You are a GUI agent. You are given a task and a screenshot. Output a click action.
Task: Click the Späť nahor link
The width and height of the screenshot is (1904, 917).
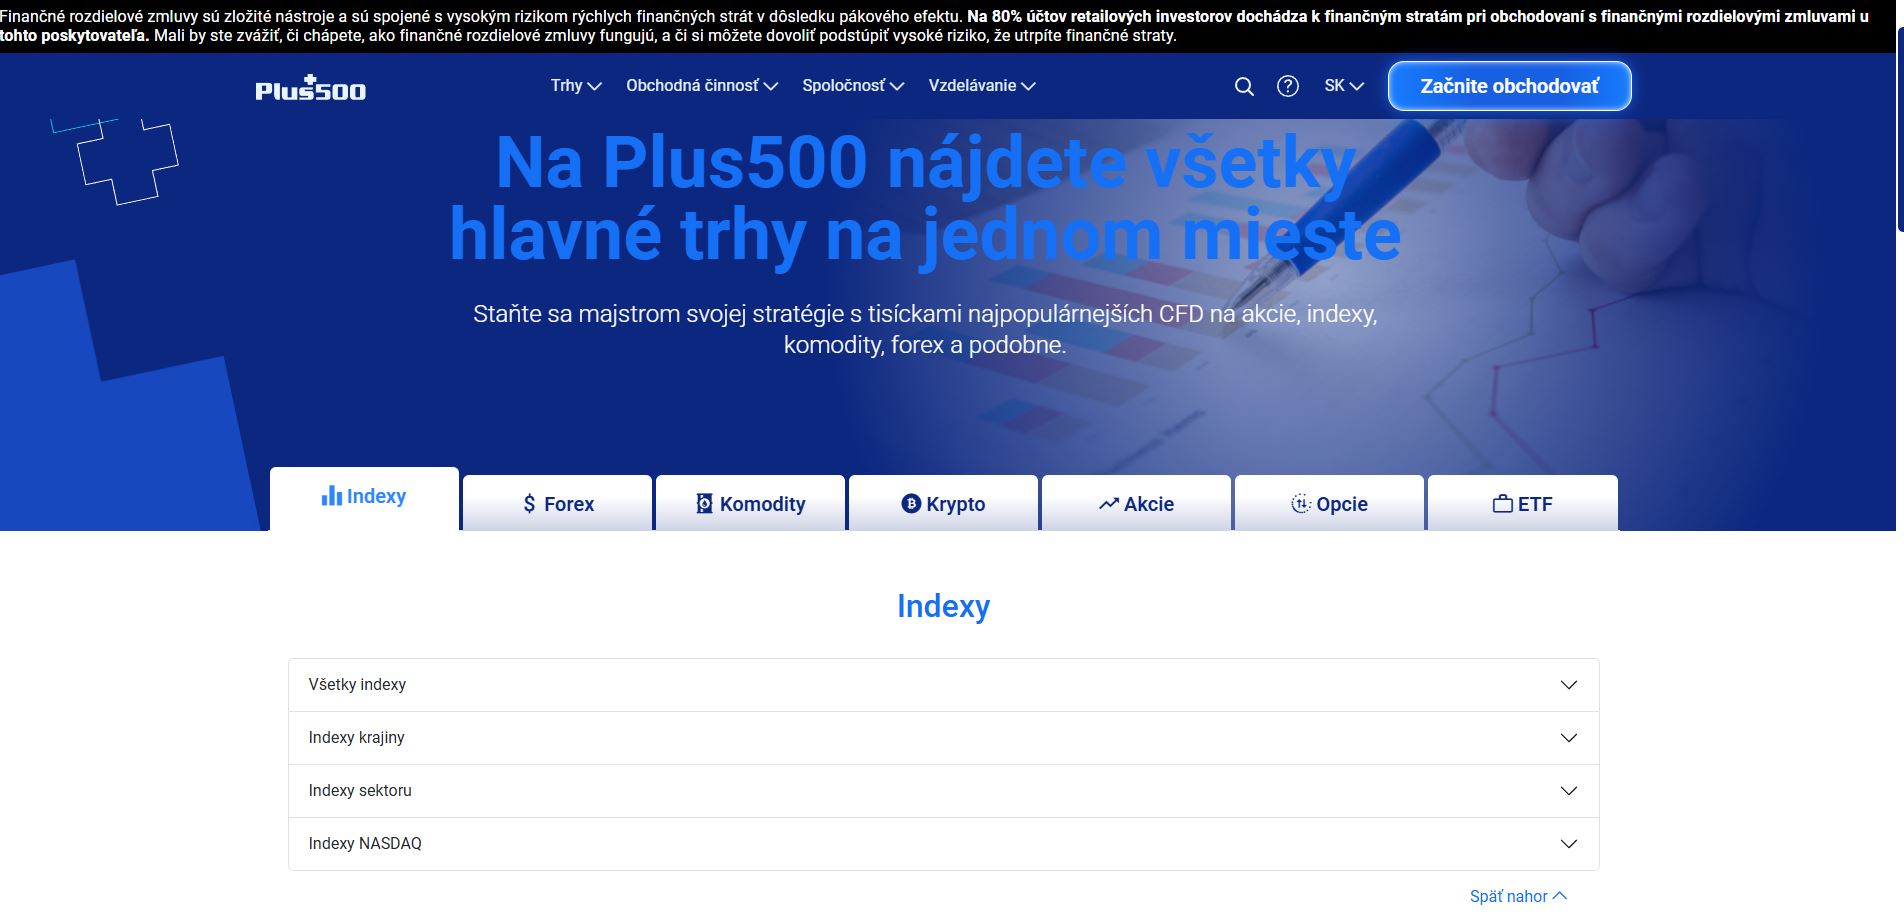point(1518,896)
